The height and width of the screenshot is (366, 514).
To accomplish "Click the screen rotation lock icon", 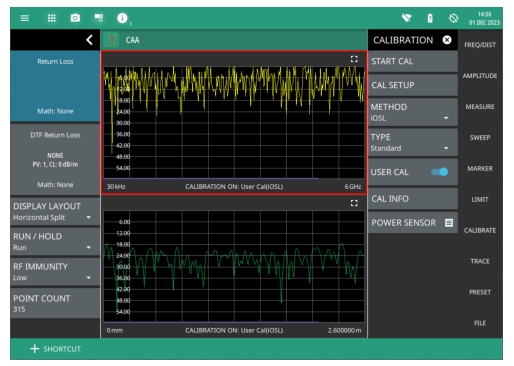I will point(453,18).
